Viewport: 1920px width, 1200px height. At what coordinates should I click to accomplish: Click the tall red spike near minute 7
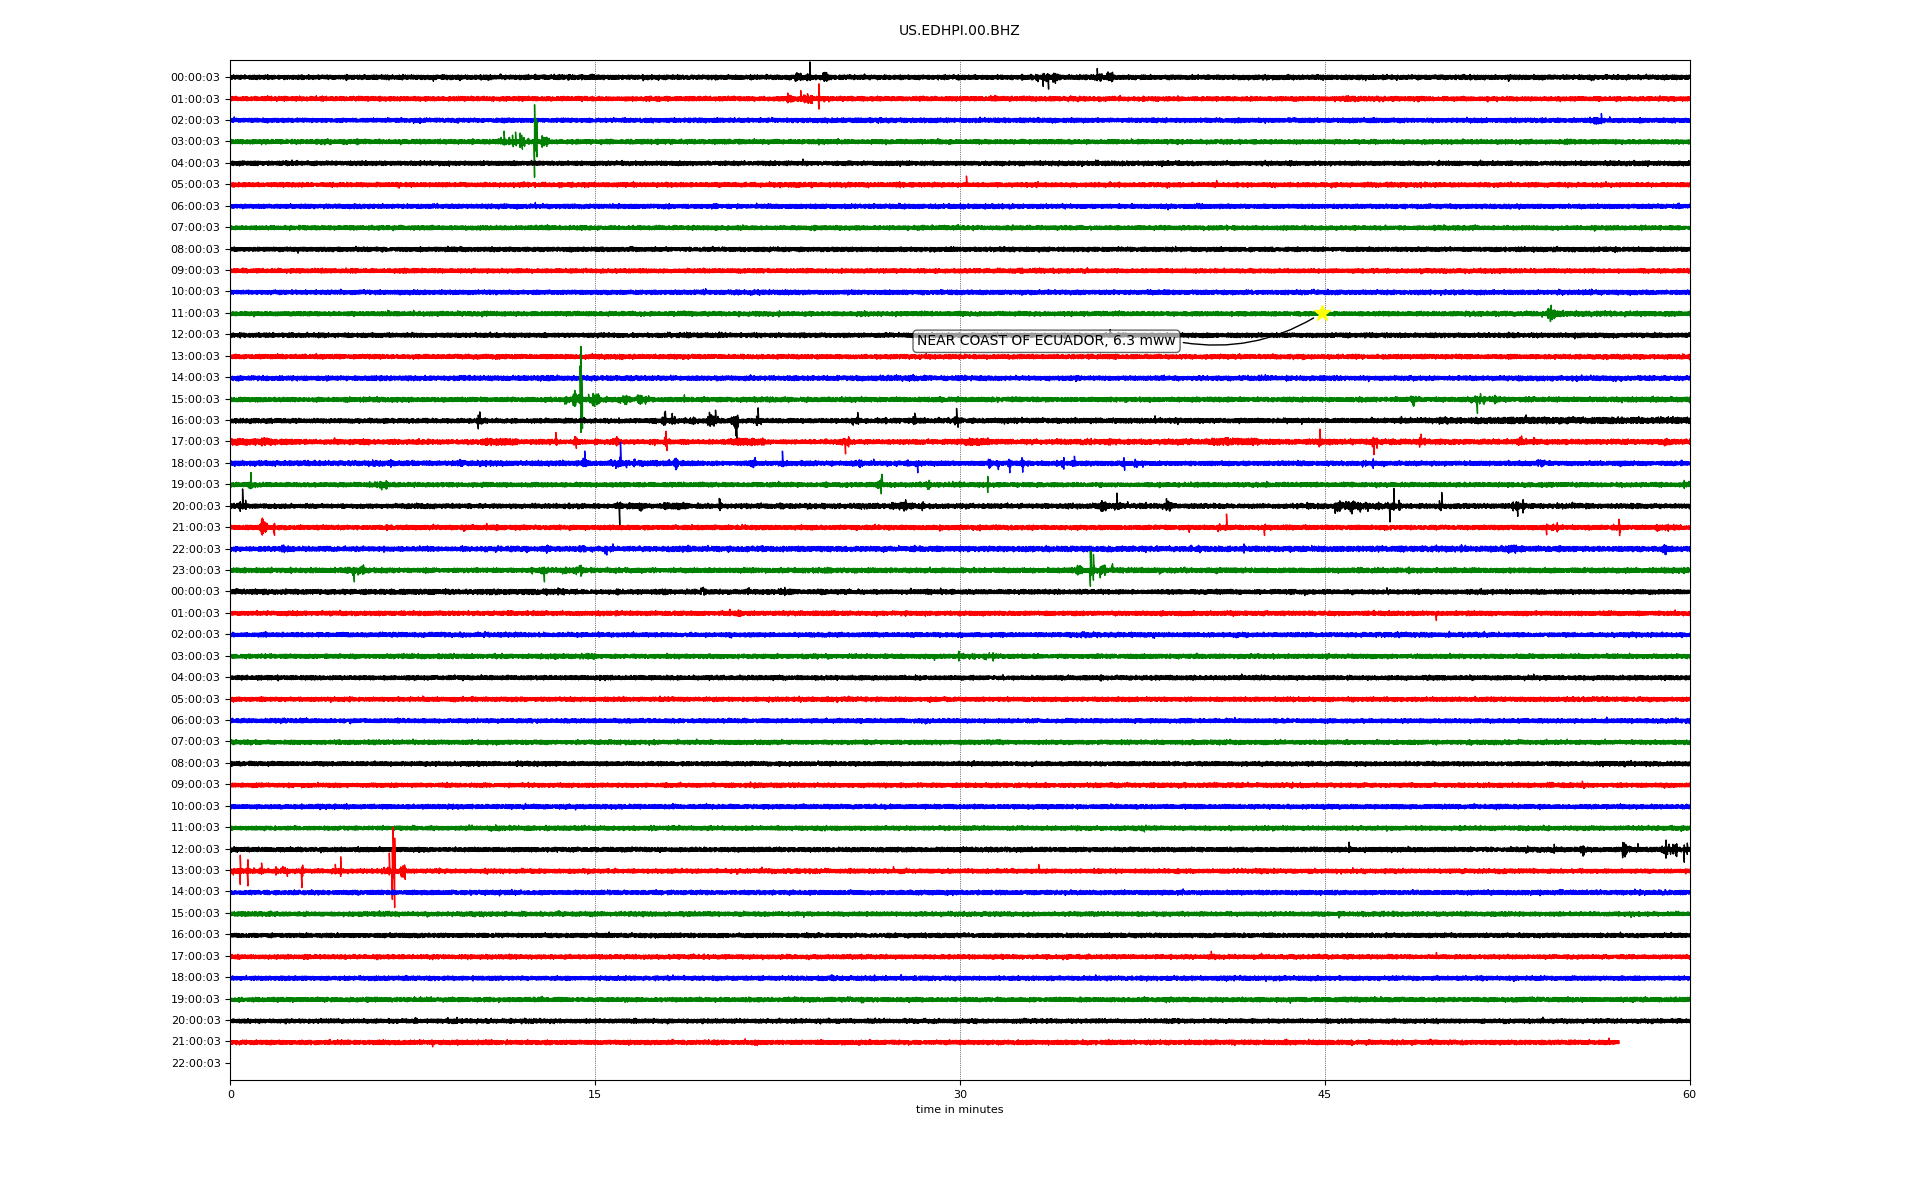393,868
